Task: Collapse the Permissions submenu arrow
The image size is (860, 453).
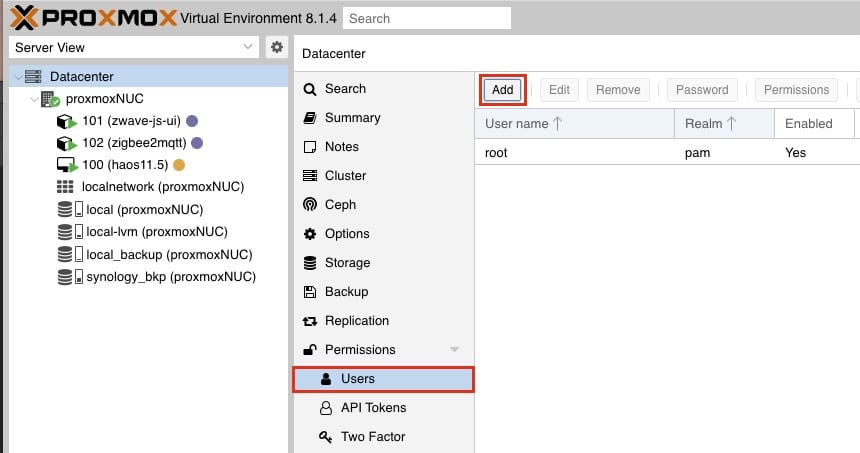Action: 454,349
